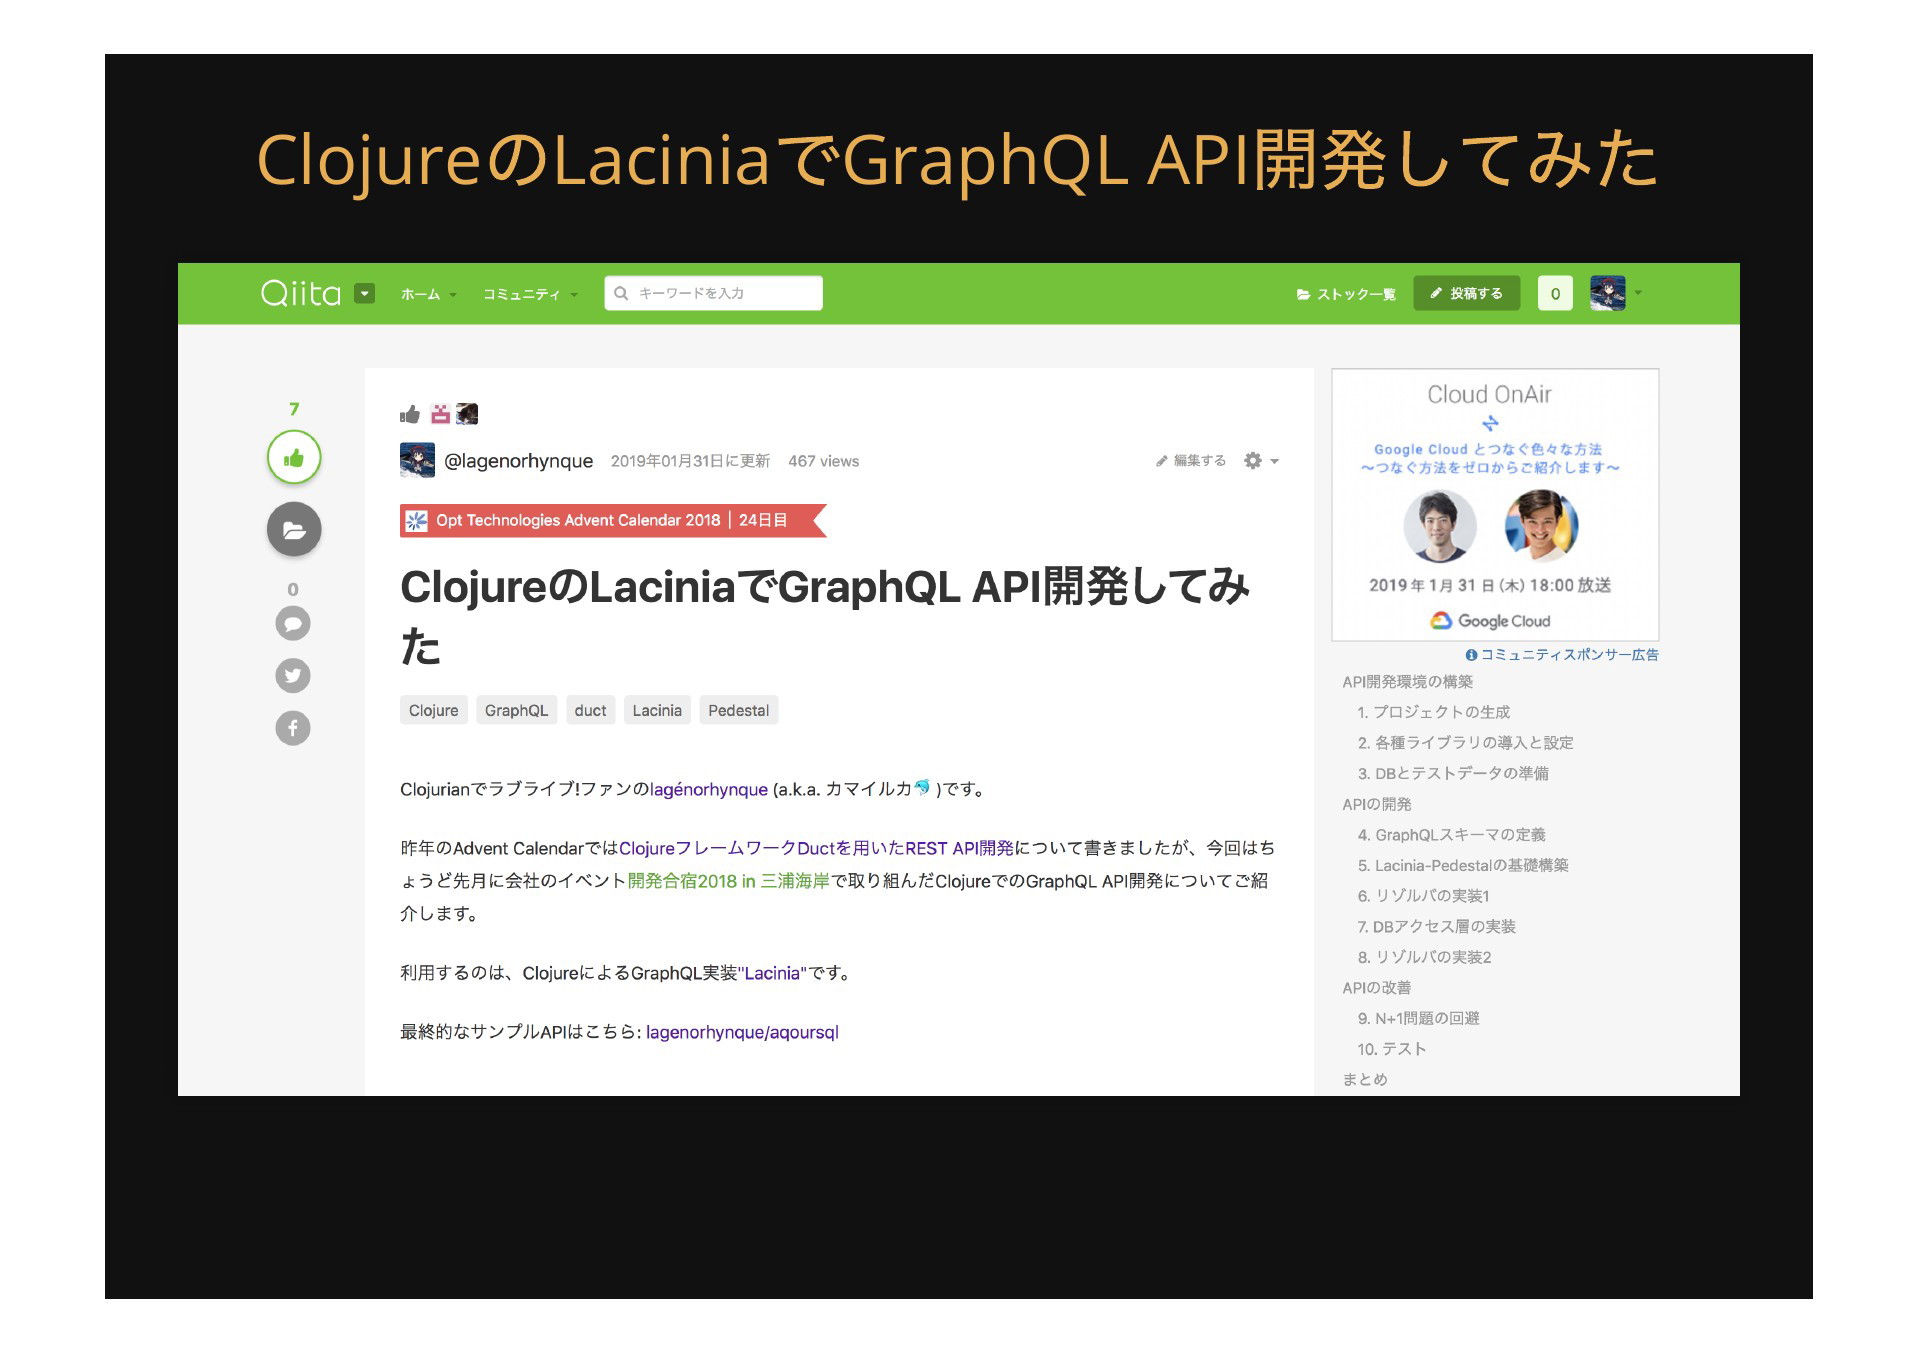Jump to 7. DBアクセス層の実装
1920x1357 pixels.
pos(1436,927)
